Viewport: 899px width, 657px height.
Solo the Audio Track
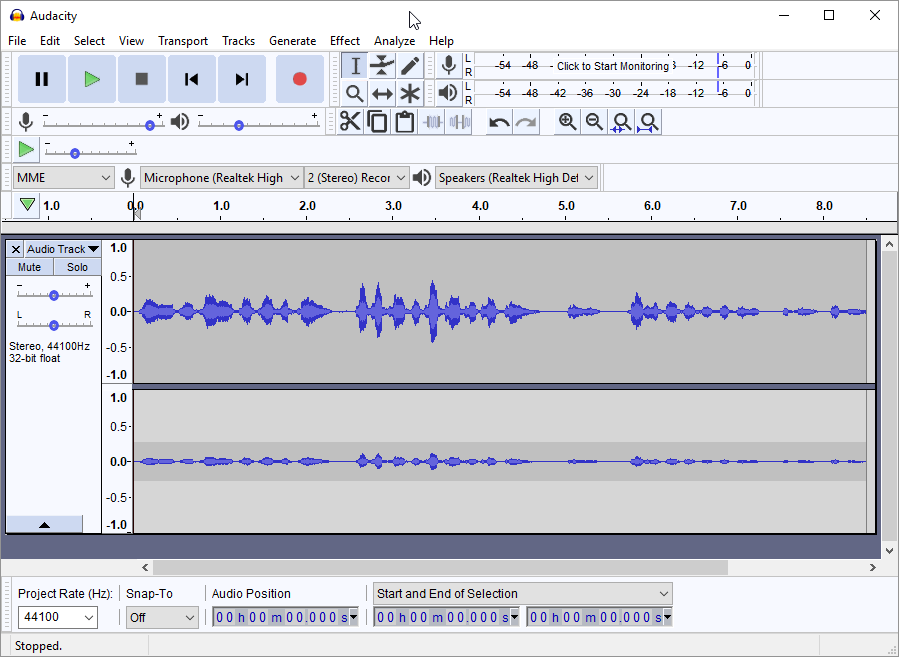pos(77,267)
